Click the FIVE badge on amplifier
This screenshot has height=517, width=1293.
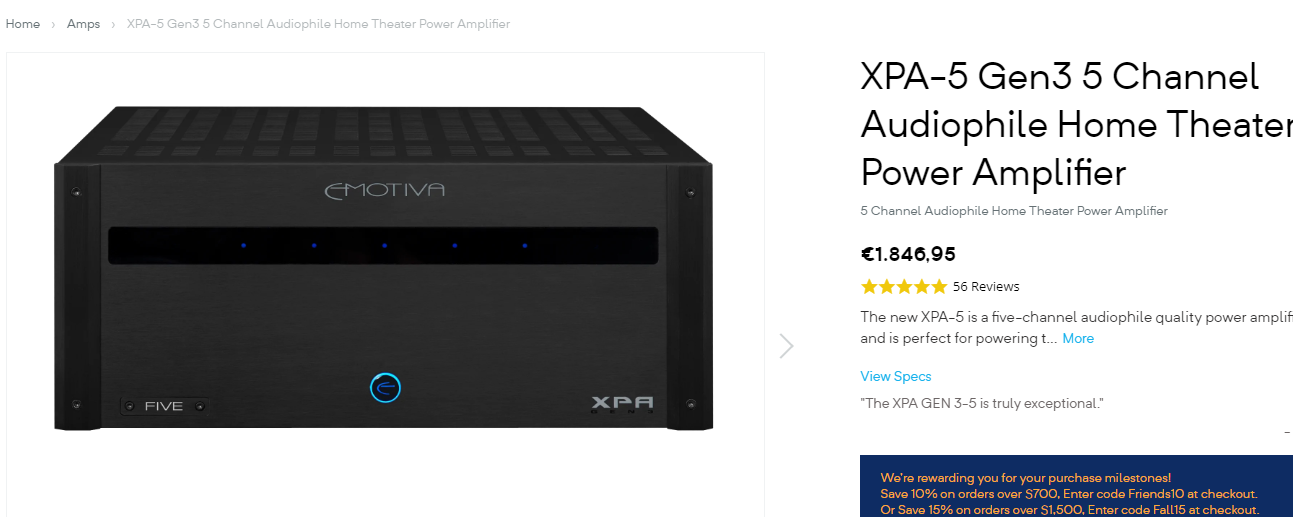pos(163,406)
